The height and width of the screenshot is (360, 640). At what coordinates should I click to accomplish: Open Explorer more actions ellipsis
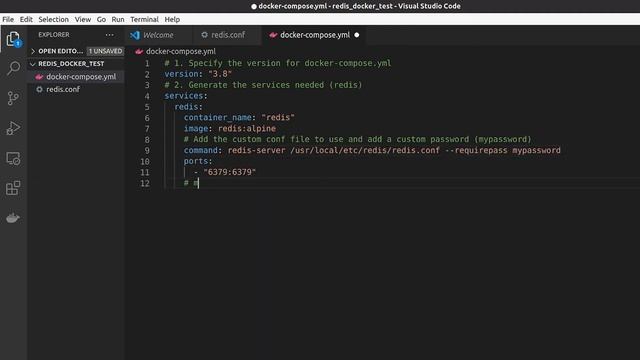point(109,35)
